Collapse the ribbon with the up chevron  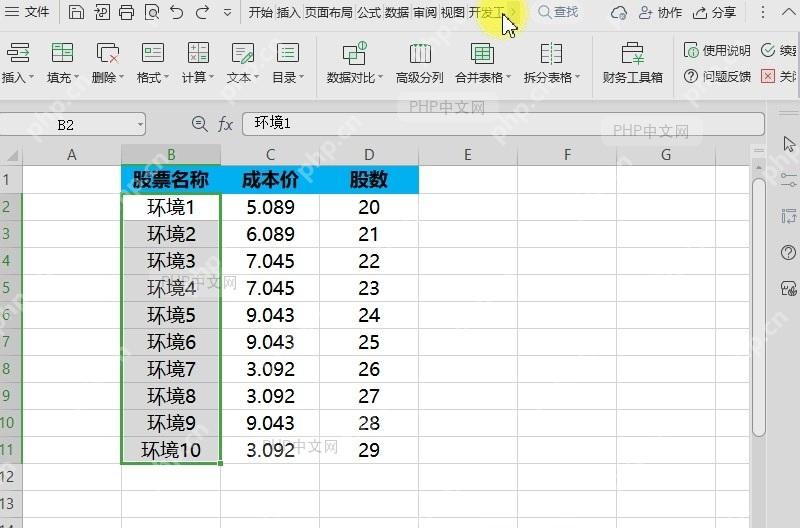pos(788,12)
